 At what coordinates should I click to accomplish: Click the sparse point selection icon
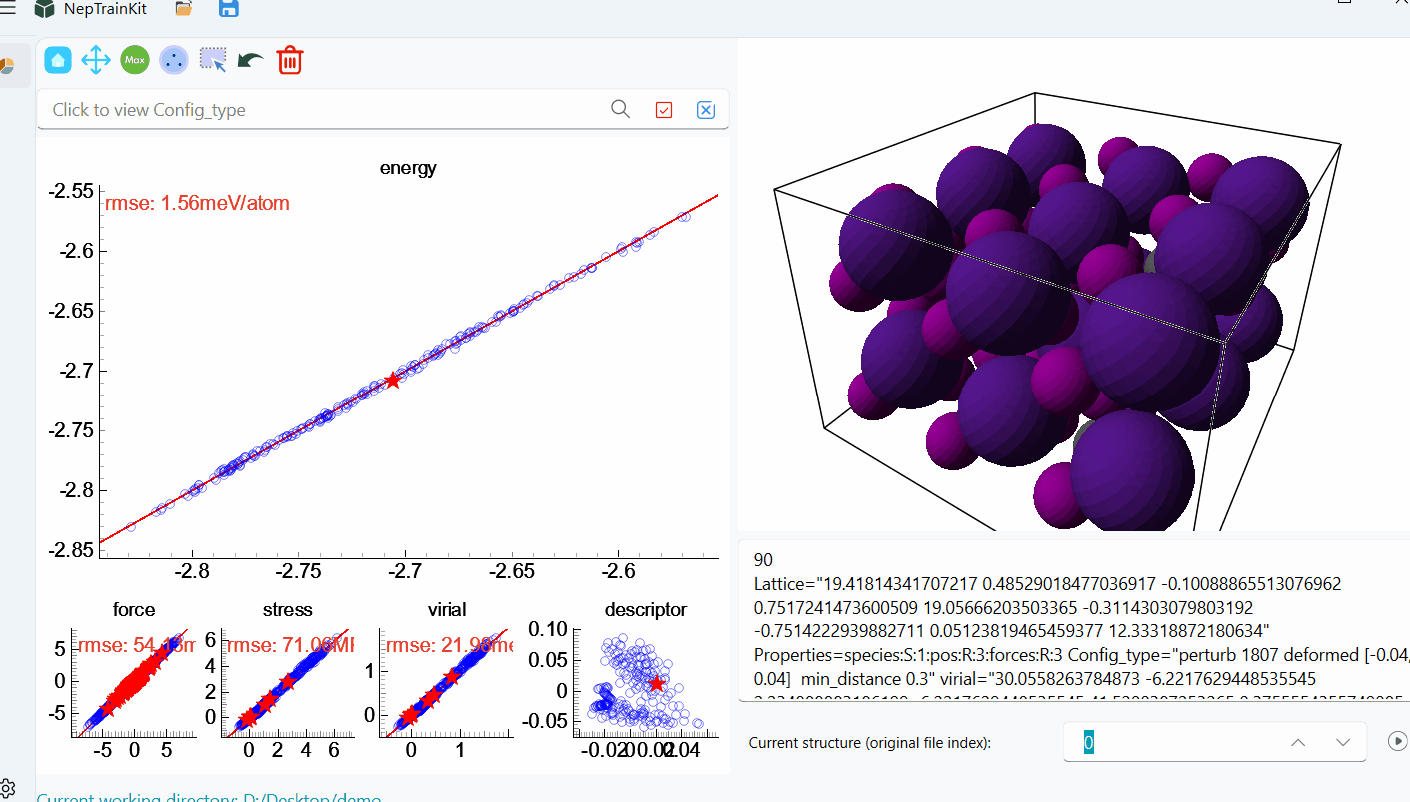pos(174,60)
